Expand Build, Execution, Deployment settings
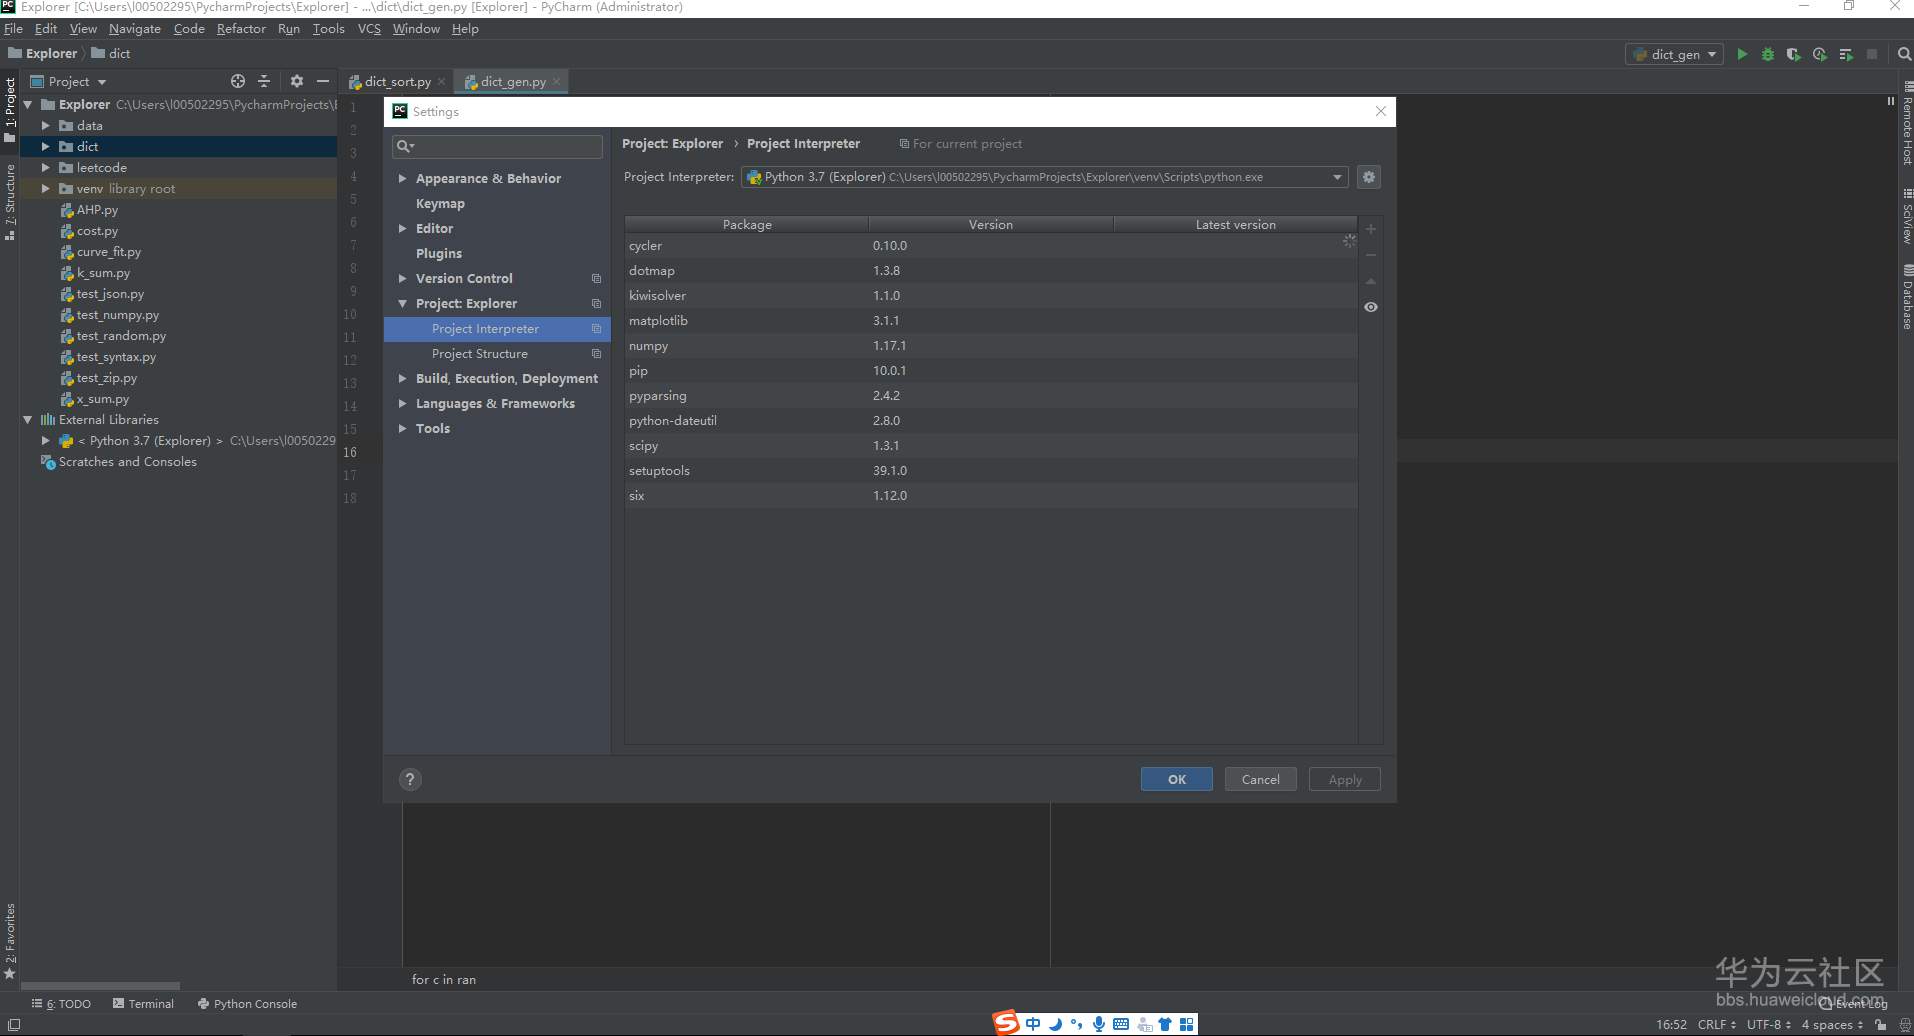 [402, 378]
